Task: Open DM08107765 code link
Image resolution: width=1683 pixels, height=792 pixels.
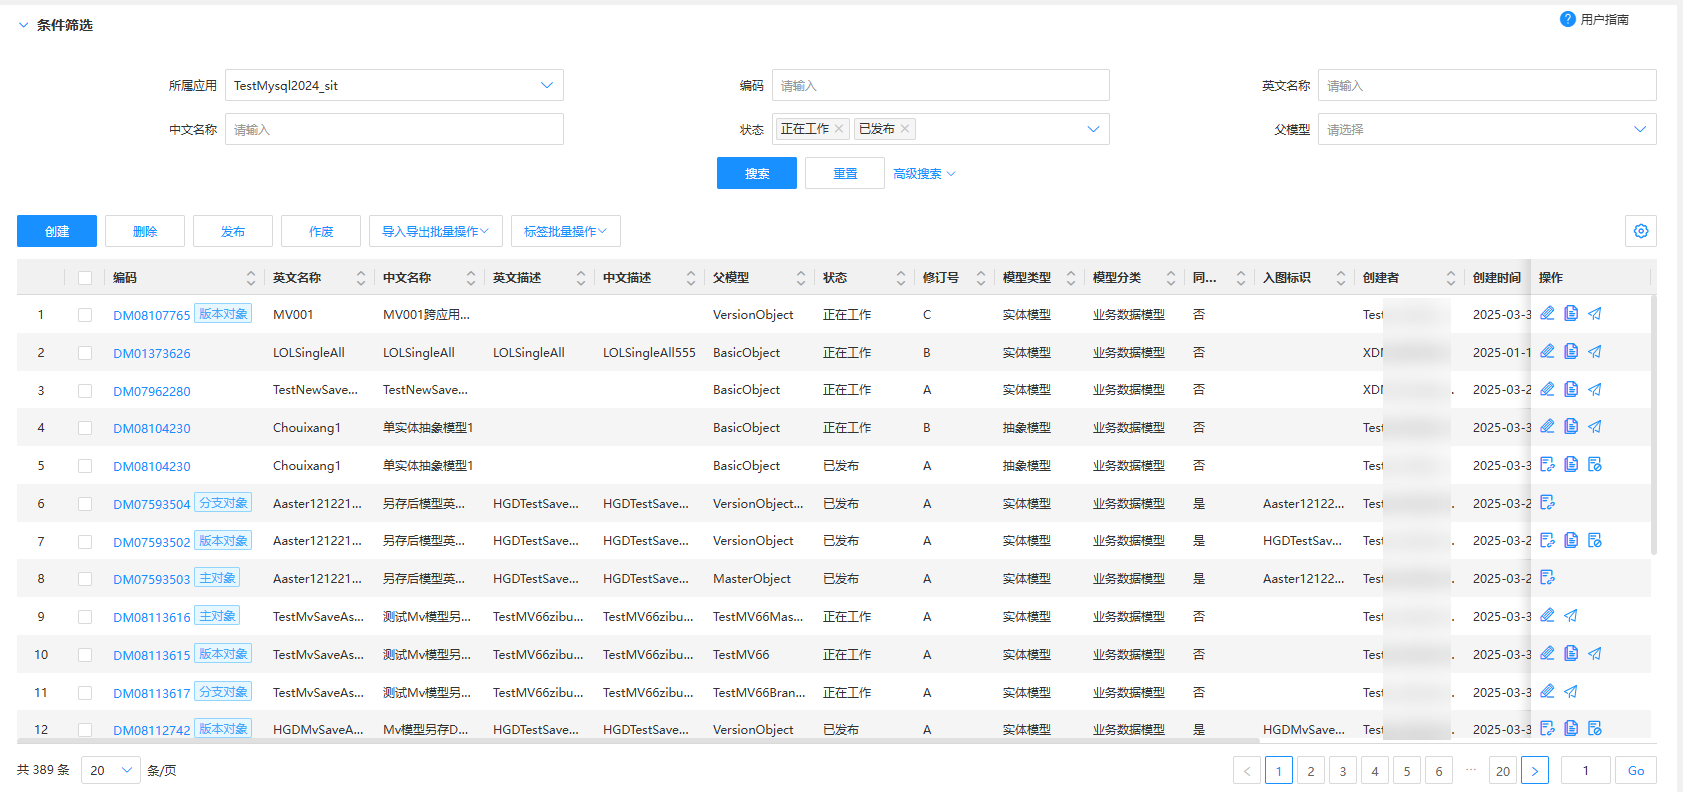Action: [151, 315]
